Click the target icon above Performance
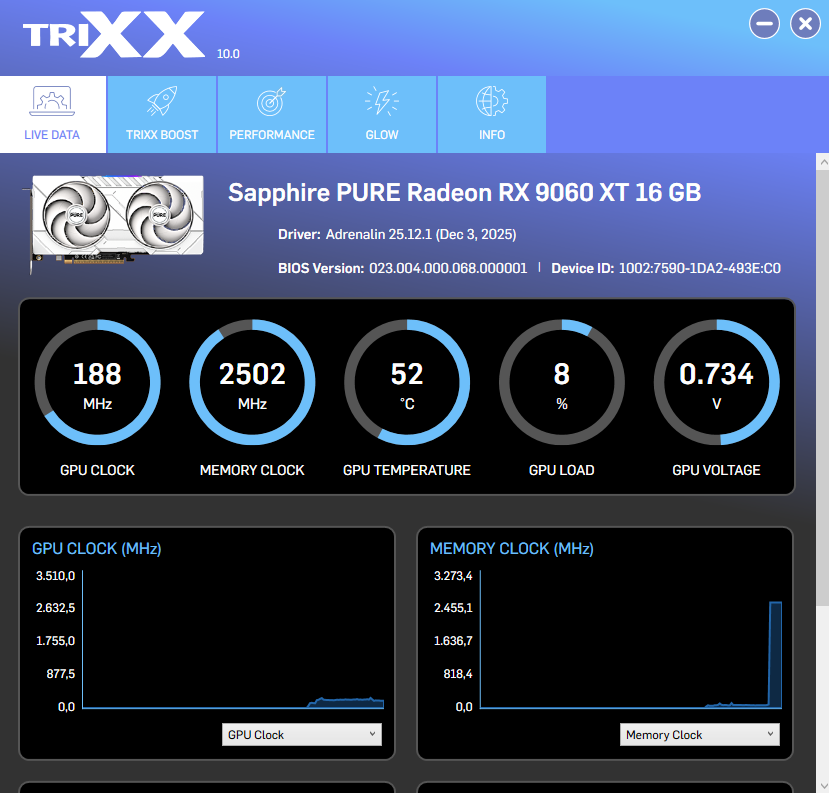 tap(271, 101)
